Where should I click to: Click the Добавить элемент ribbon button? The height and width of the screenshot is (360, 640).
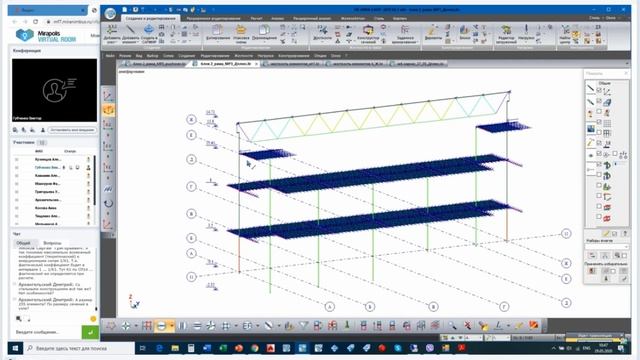pos(130,33)
